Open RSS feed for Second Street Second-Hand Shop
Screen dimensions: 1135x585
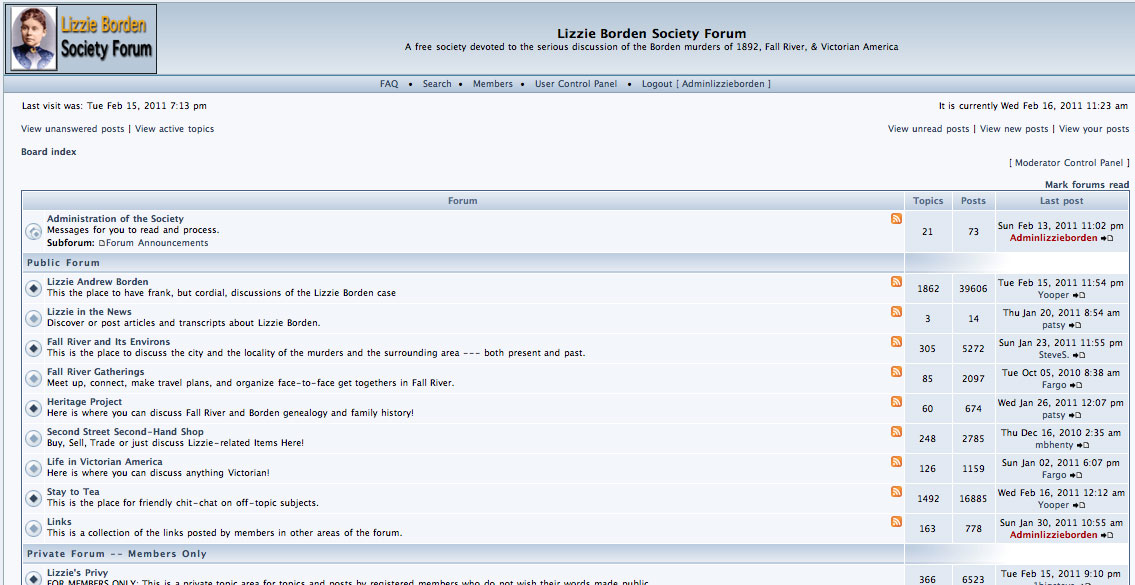(x=896, y=432)
